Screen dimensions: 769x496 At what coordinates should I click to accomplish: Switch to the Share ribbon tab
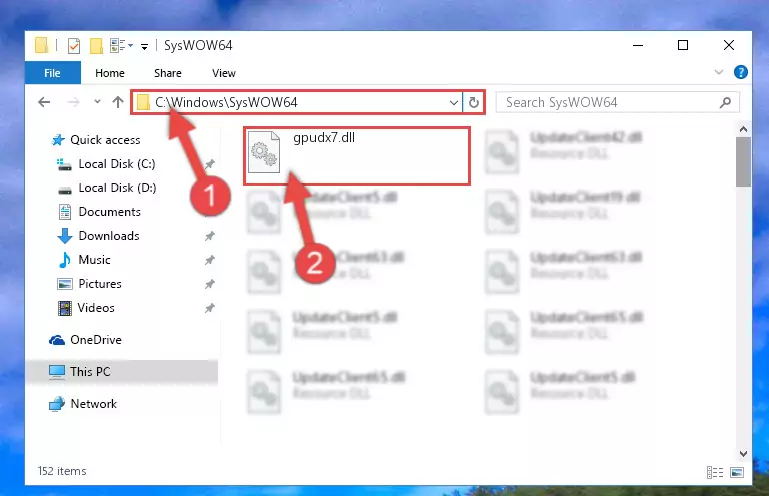(x=168, y=73)
